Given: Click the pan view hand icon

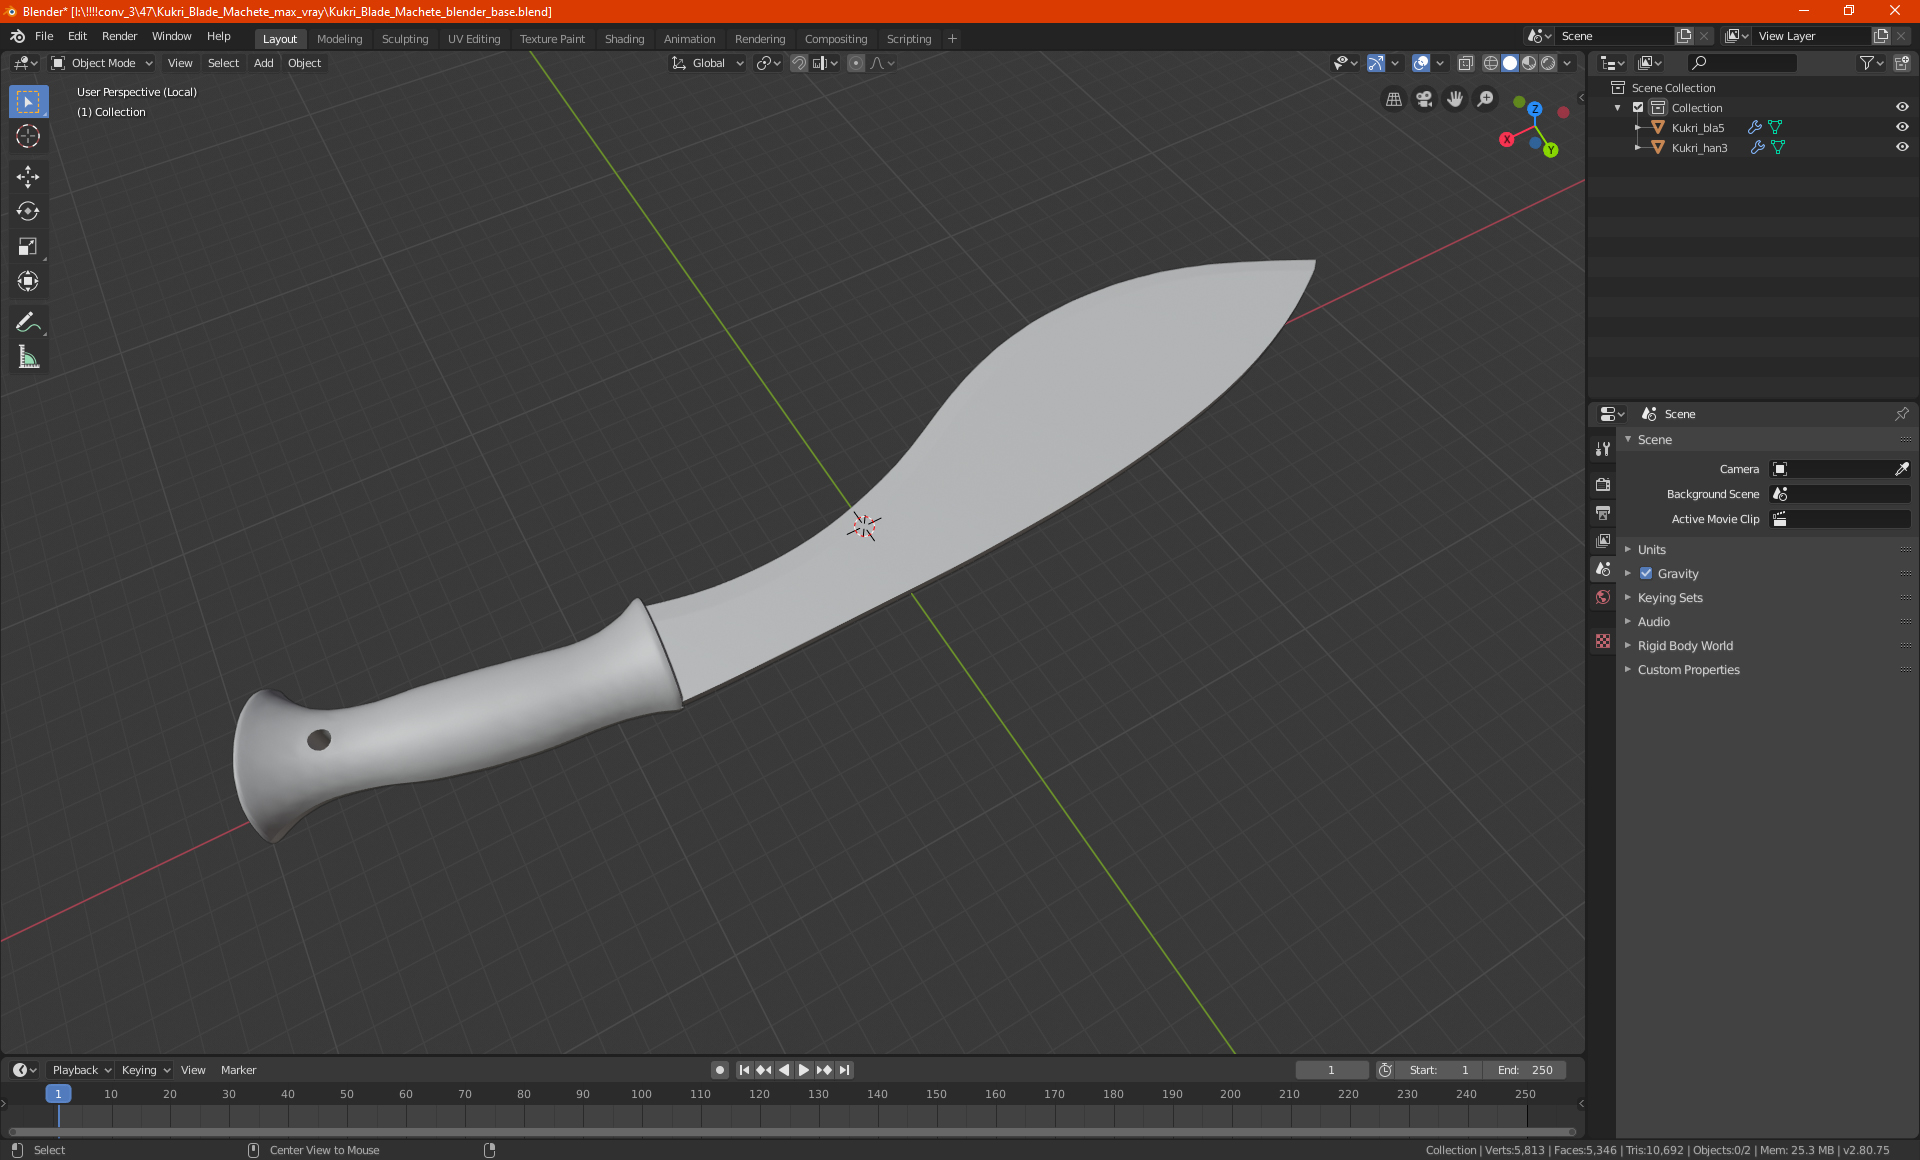Looking at the screenshot, I should coord(1455,99).
